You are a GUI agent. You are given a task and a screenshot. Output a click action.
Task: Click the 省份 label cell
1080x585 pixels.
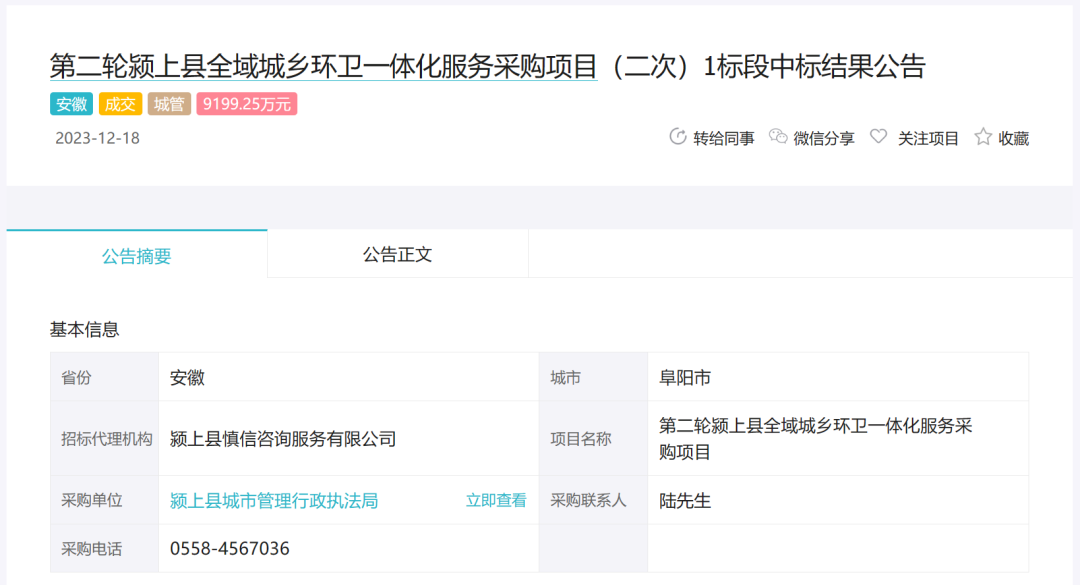coord(105,377)
